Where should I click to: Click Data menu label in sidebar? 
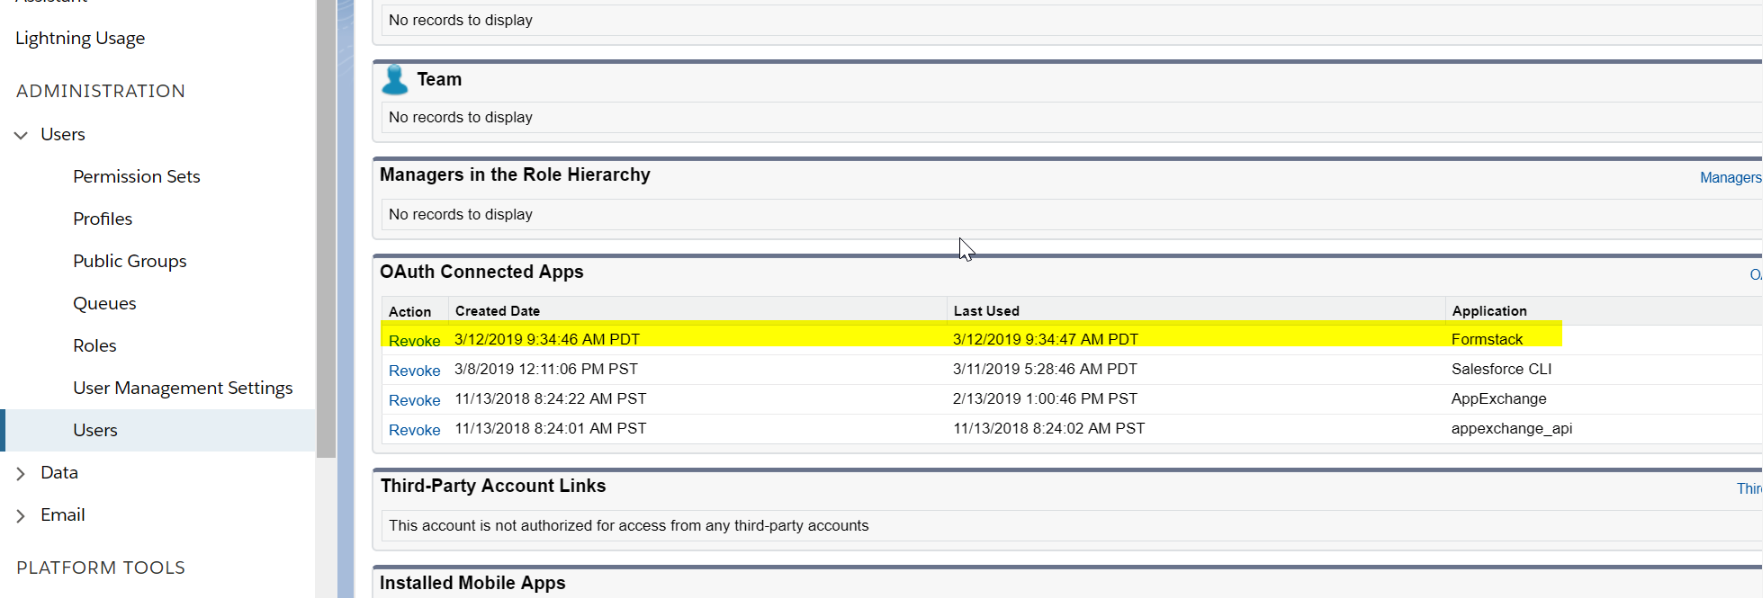[x=59, y=472]
